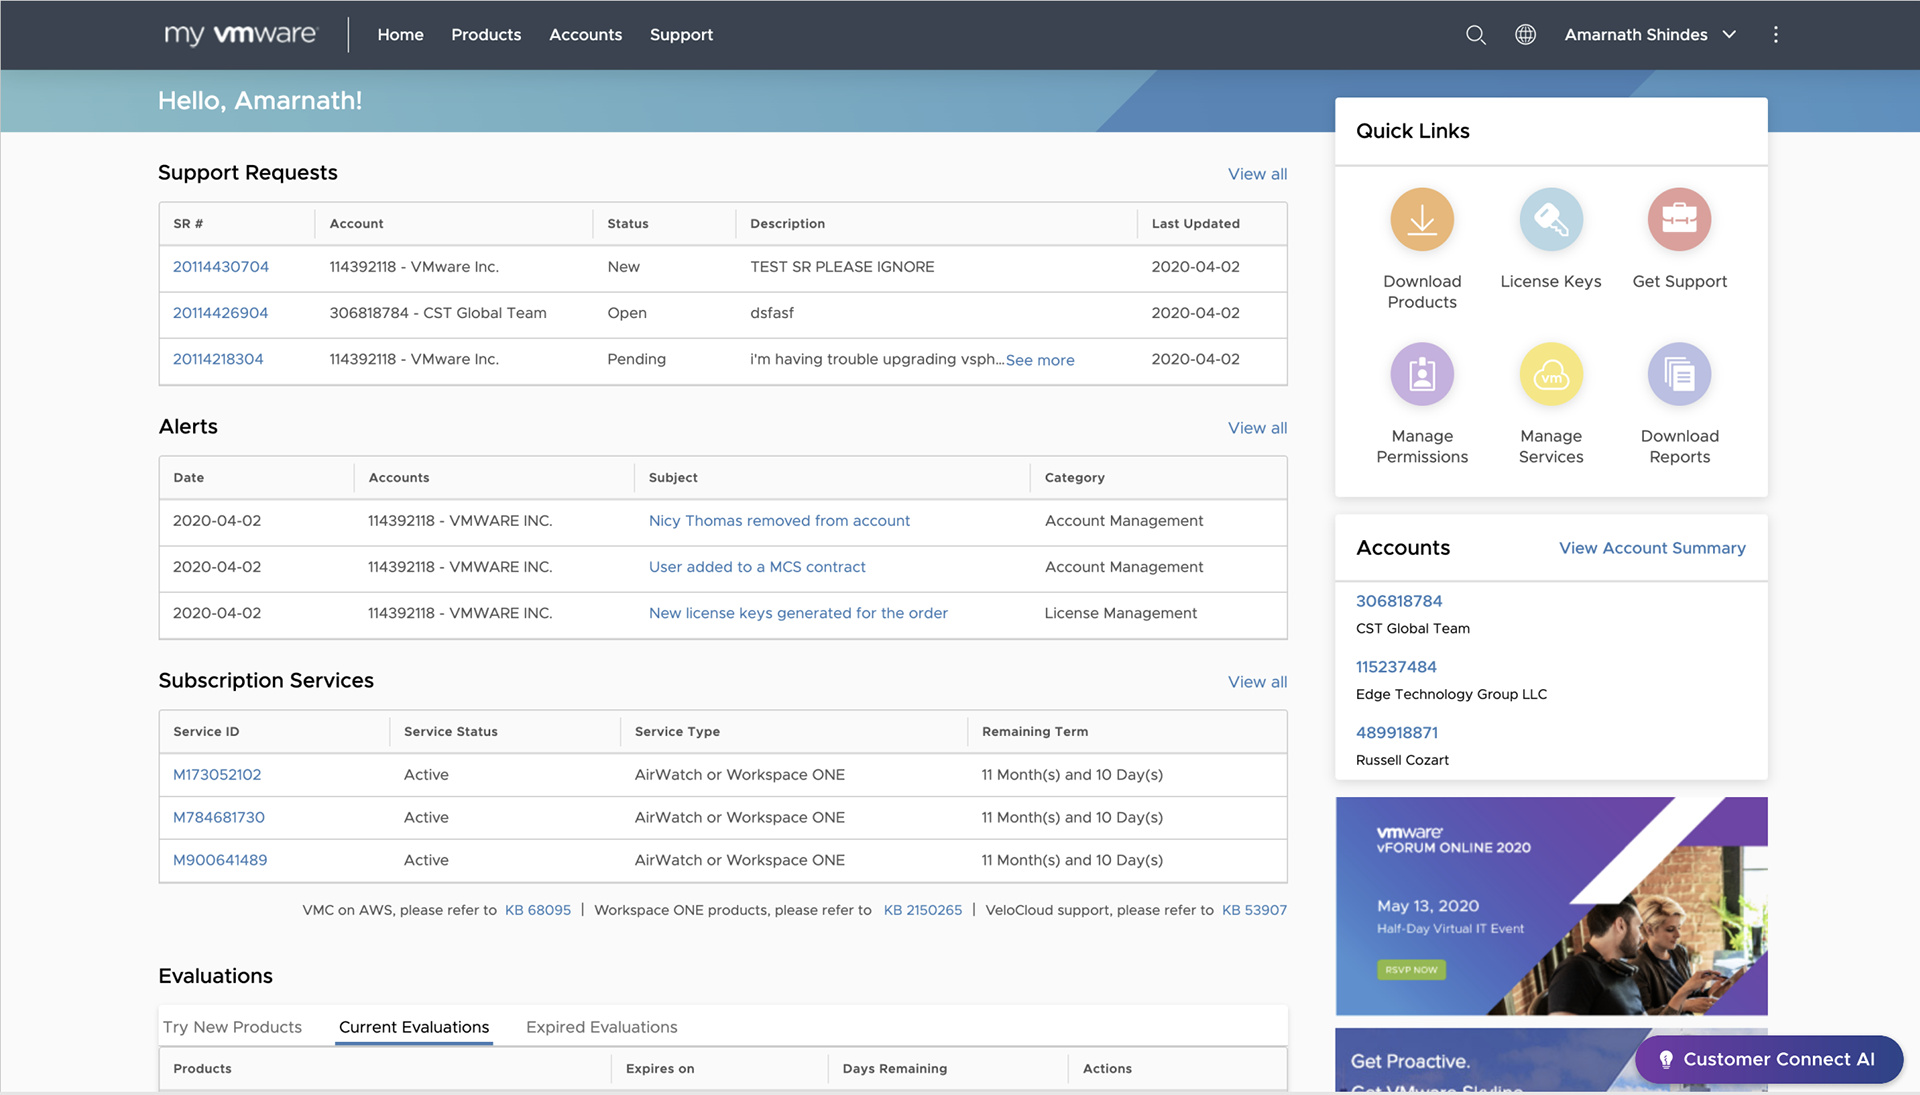The image size is (1920, 1095).
Task: Click See more on the vsph description
Action: click(1040, 360)
